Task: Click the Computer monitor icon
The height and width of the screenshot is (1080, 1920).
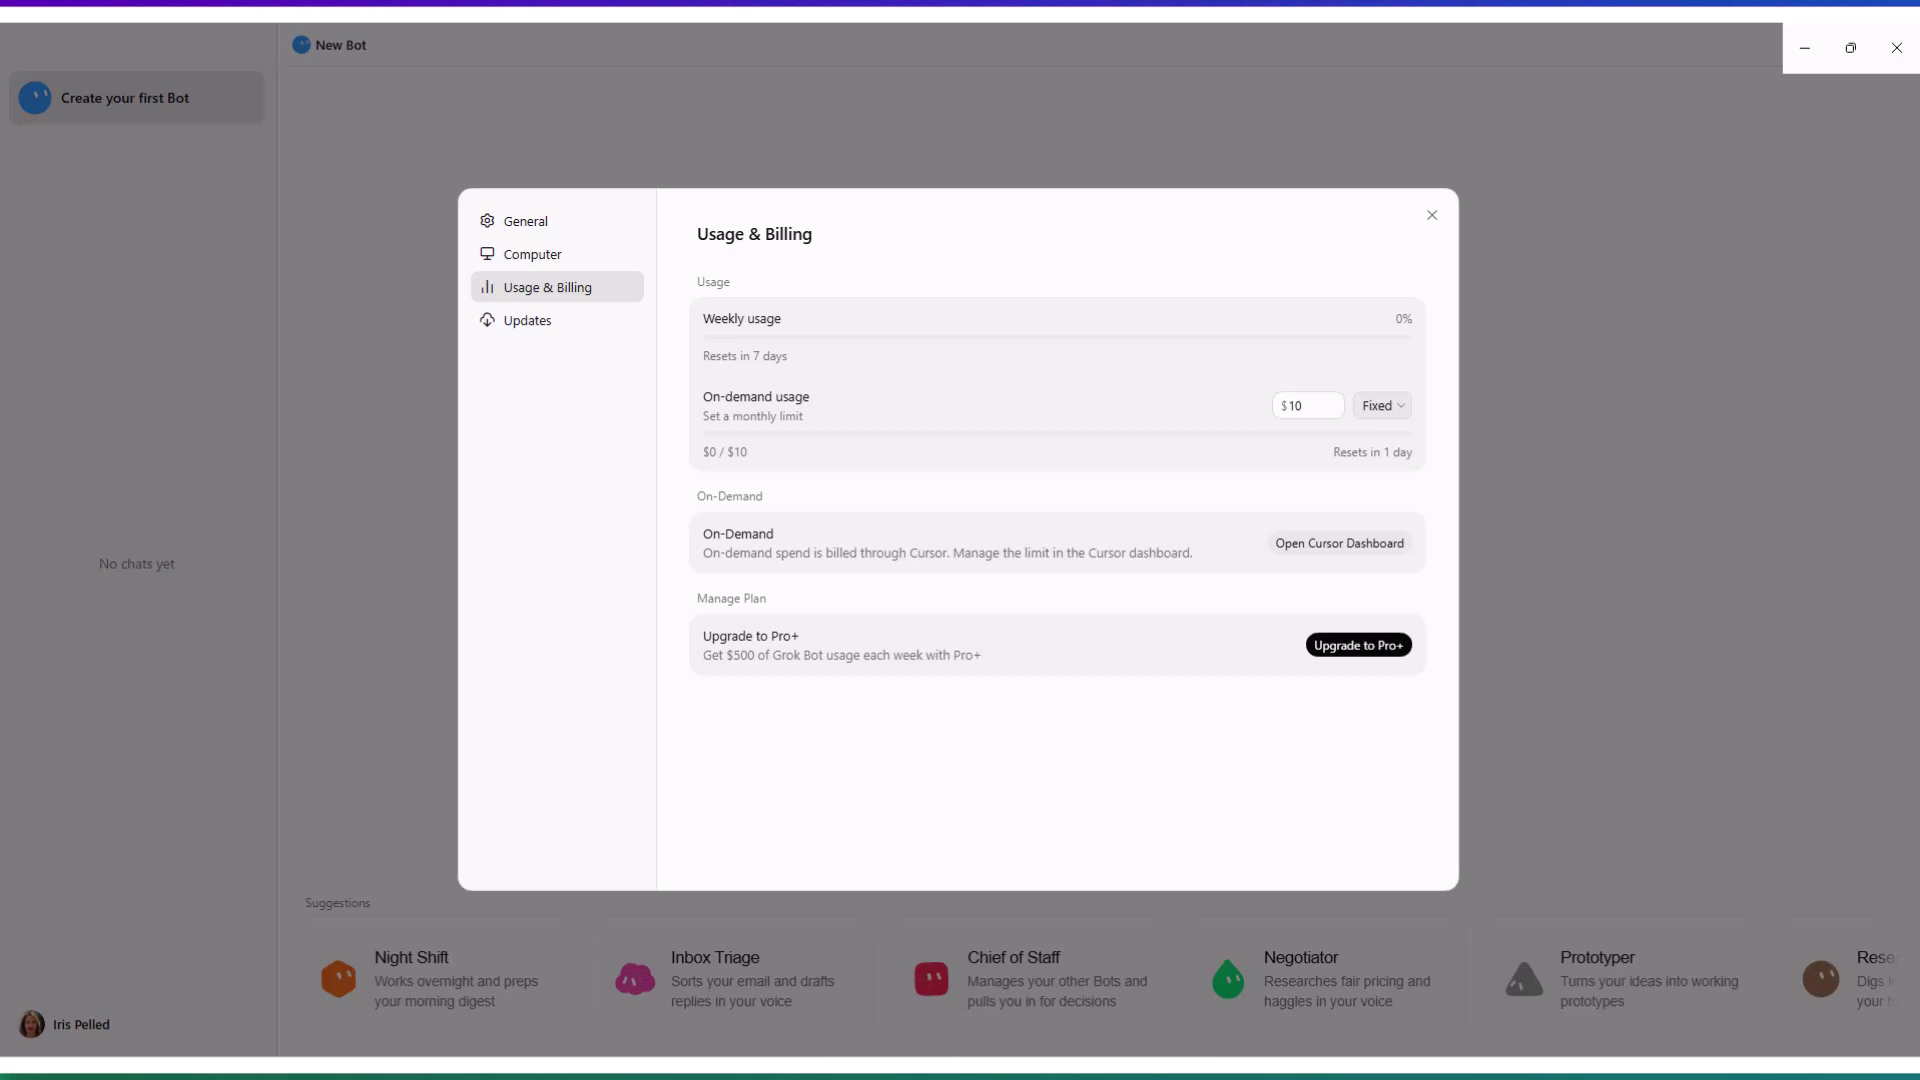Action: 487,254
